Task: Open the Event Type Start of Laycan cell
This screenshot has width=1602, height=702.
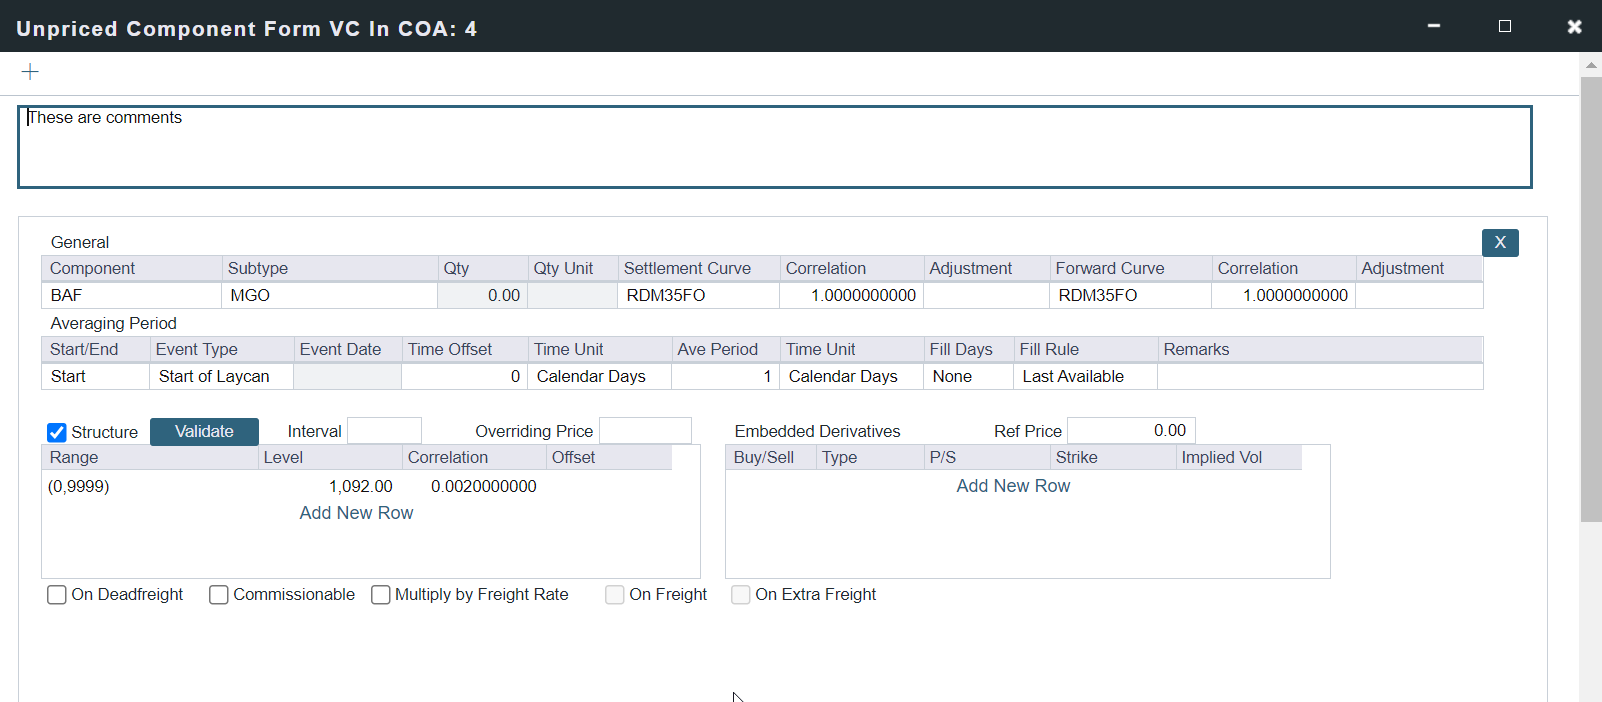Action: tap(221, 377)
